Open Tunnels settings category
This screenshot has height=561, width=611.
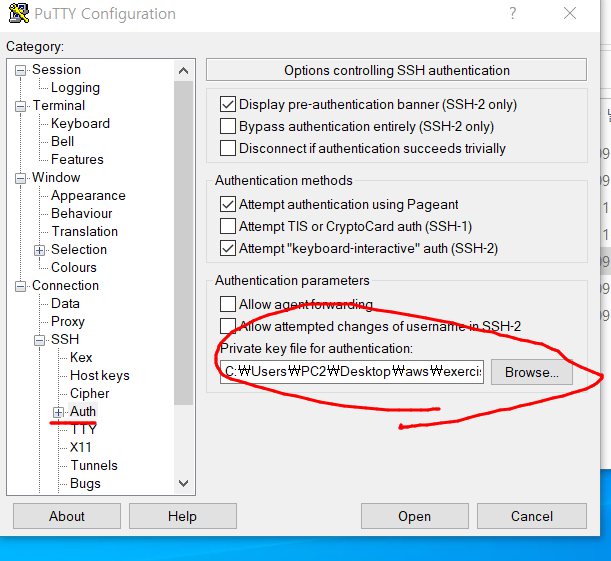94,465
